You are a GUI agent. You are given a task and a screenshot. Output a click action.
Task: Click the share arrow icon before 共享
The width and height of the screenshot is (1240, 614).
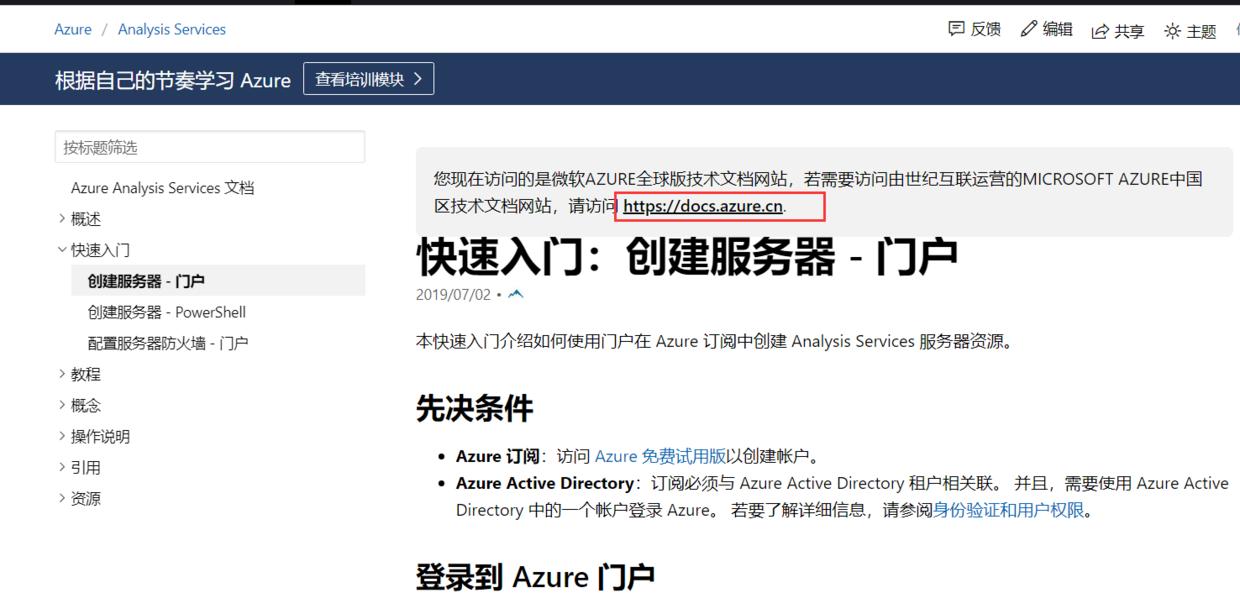(x=1102, y=29)
